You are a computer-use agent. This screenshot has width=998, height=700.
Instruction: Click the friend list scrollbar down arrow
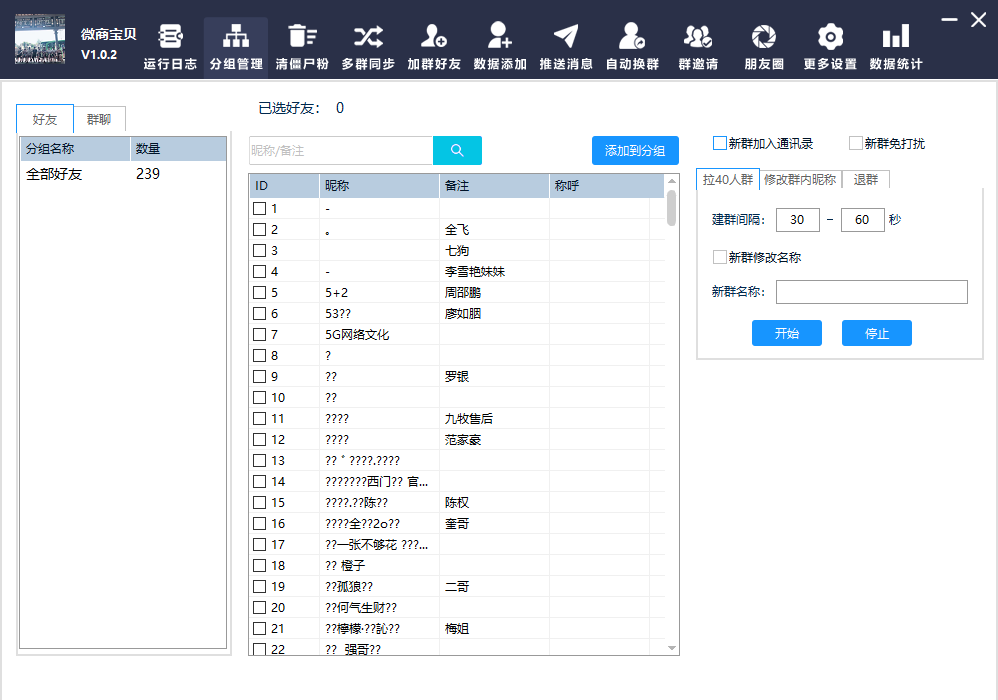coord(672,648)
